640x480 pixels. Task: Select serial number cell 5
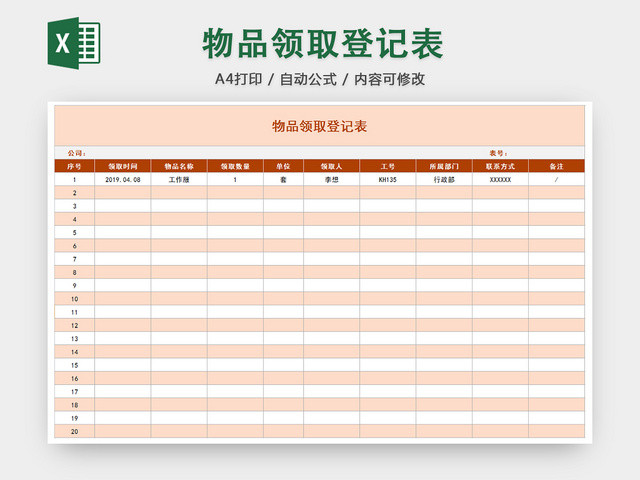tap(74, 232)
